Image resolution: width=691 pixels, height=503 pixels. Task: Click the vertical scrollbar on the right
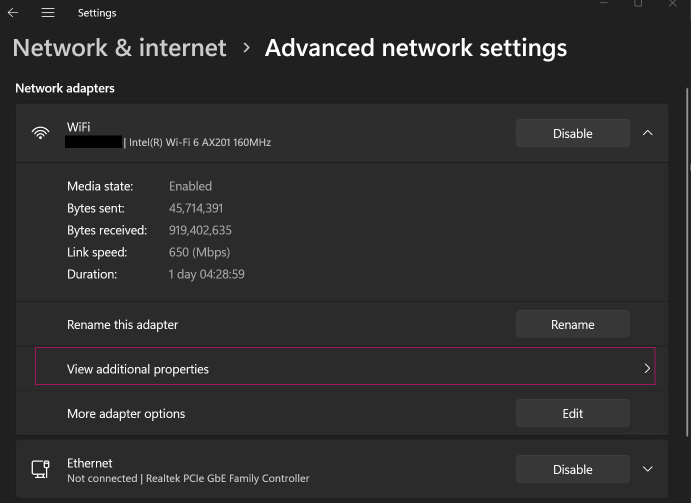coord(687,262)
